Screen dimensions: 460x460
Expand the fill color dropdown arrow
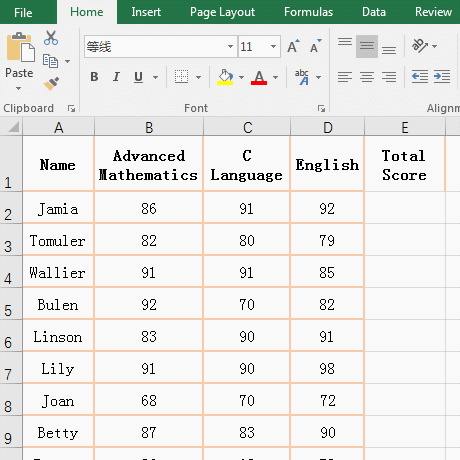pyautogui.click(x=241, y=77)
